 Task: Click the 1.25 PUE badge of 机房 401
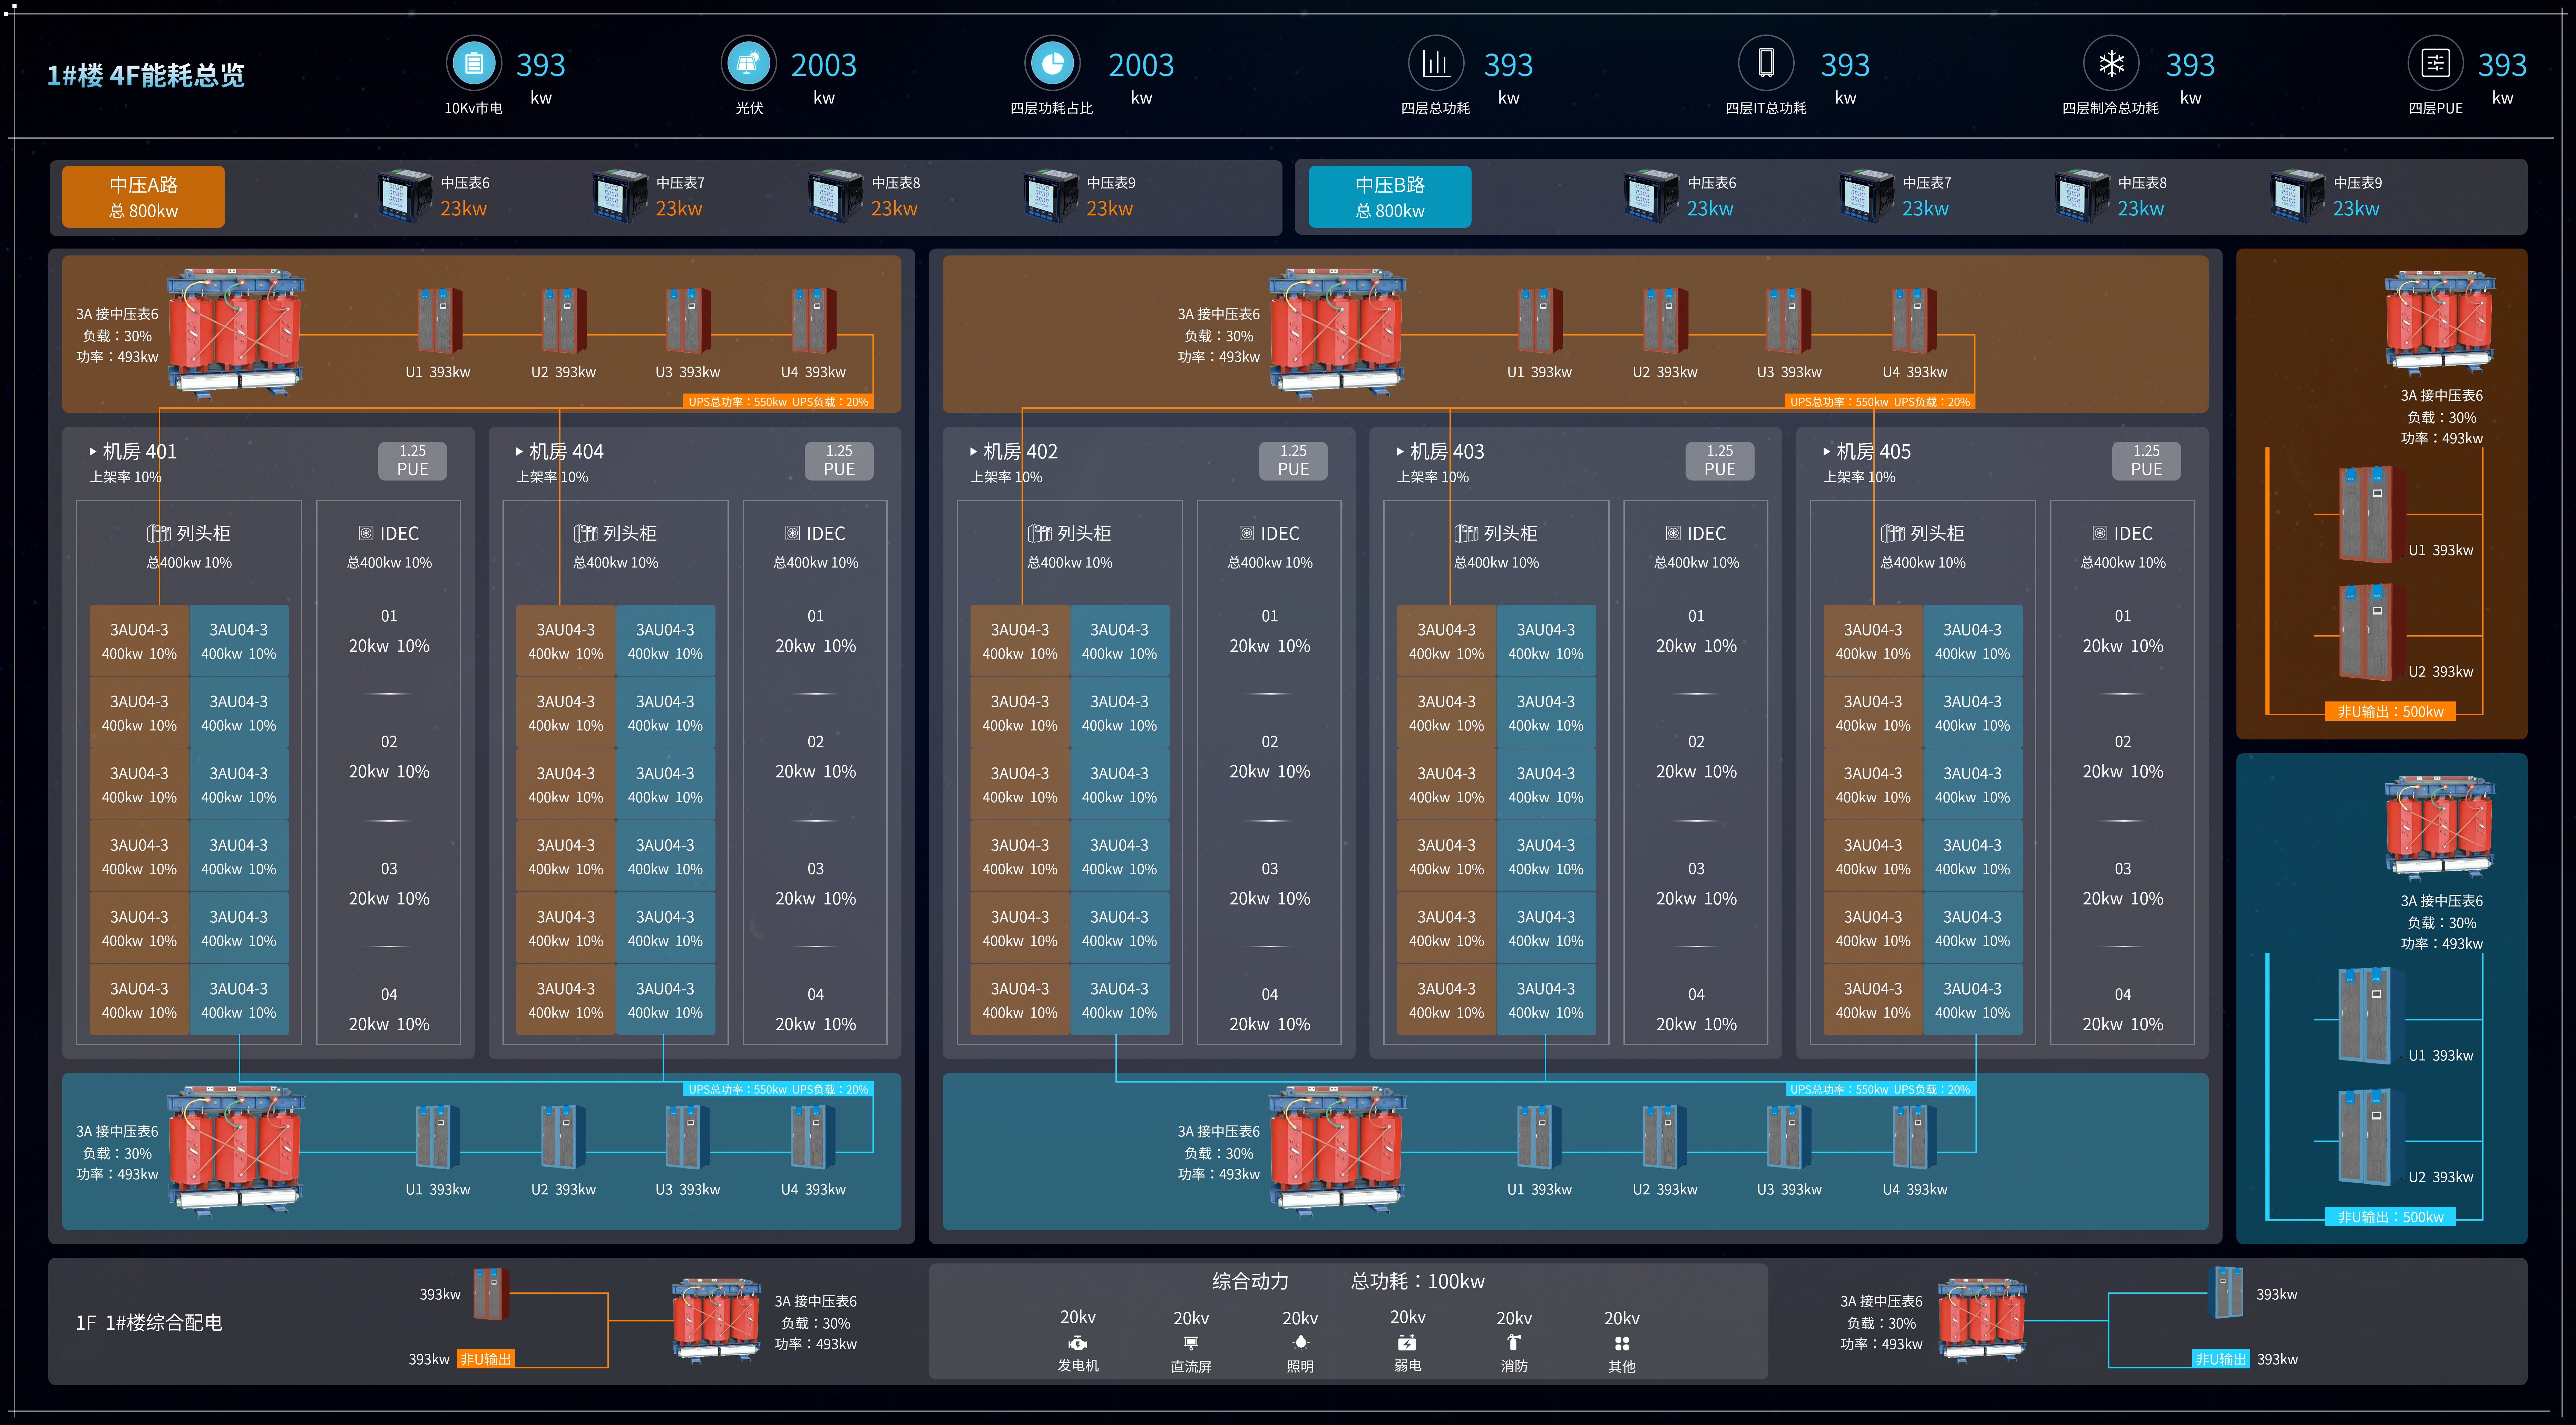[x=412, y=461]
